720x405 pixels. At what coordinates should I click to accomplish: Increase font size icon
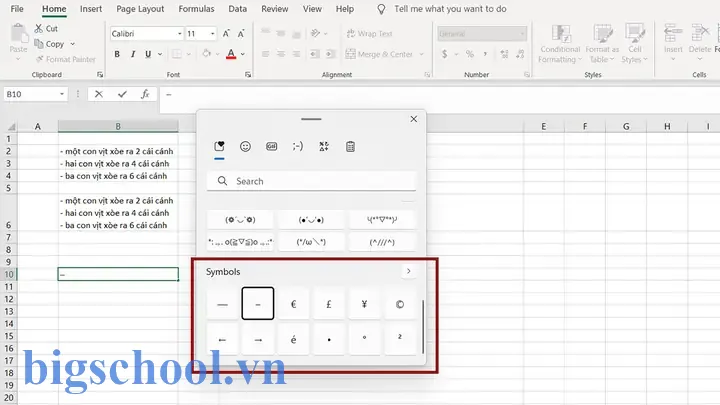coord(226,34)
